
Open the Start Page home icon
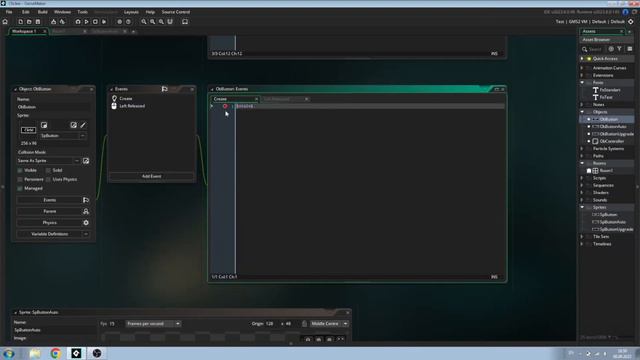[x=5, y=22]
